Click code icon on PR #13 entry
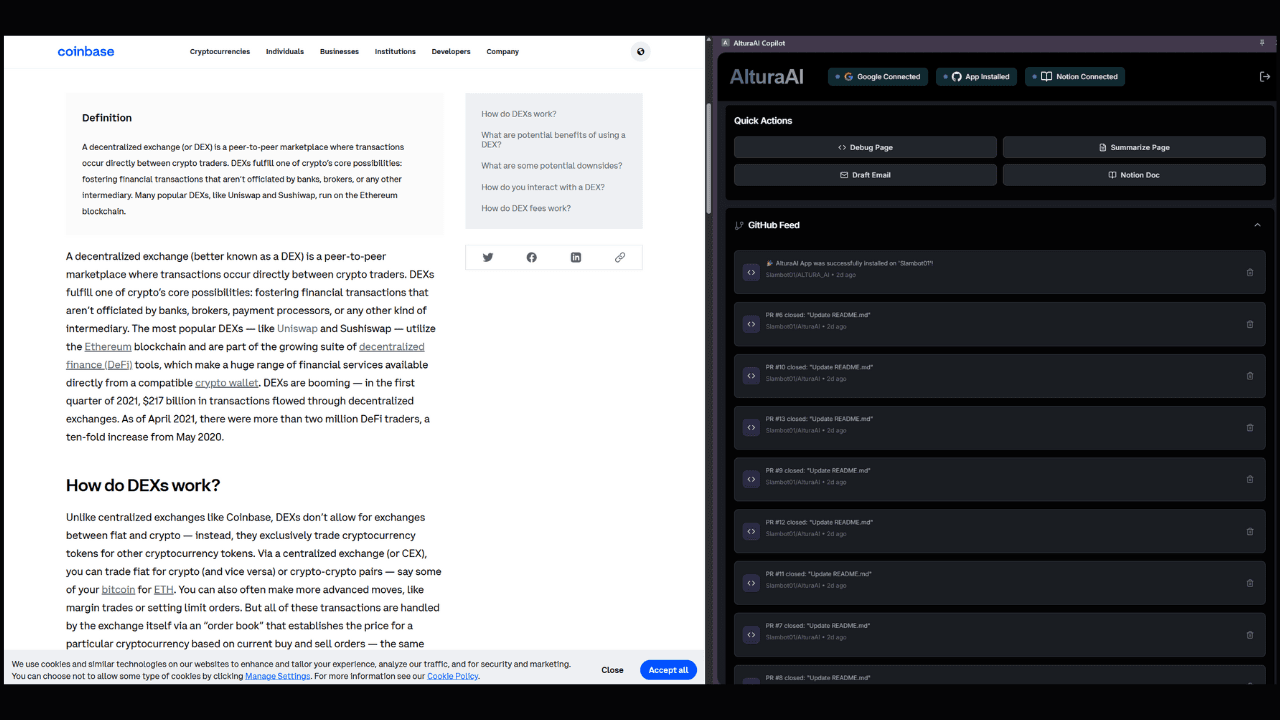 pos(751,427)
